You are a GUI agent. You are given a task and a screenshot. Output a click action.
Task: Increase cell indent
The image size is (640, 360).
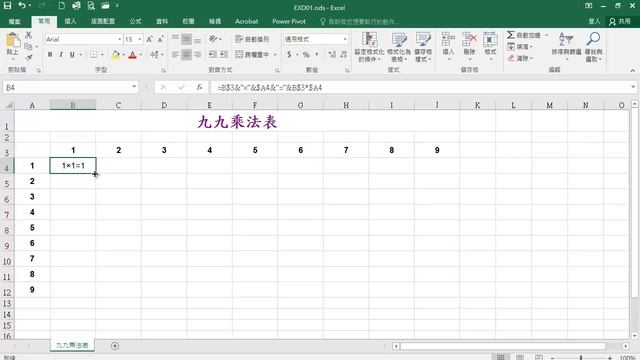tap(224, 54)
